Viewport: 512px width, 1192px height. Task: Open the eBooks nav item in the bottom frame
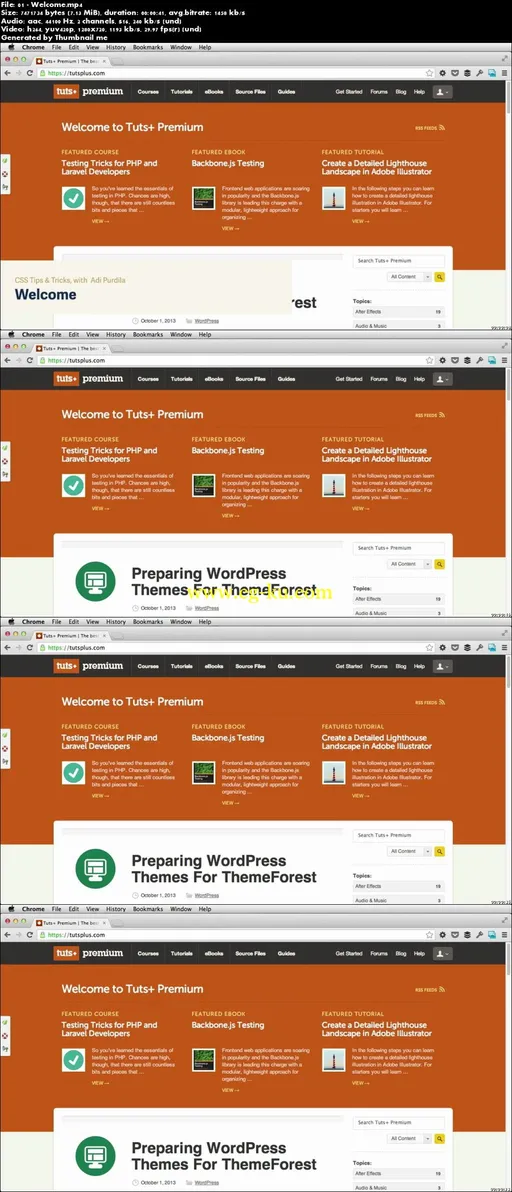(214, 953)
